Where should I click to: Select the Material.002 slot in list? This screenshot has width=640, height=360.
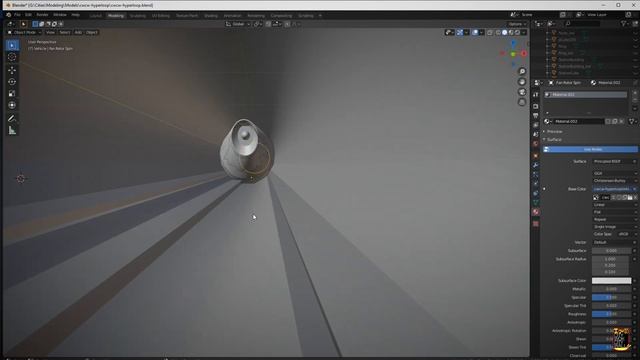pyautogui.click(x=585, y=95)
